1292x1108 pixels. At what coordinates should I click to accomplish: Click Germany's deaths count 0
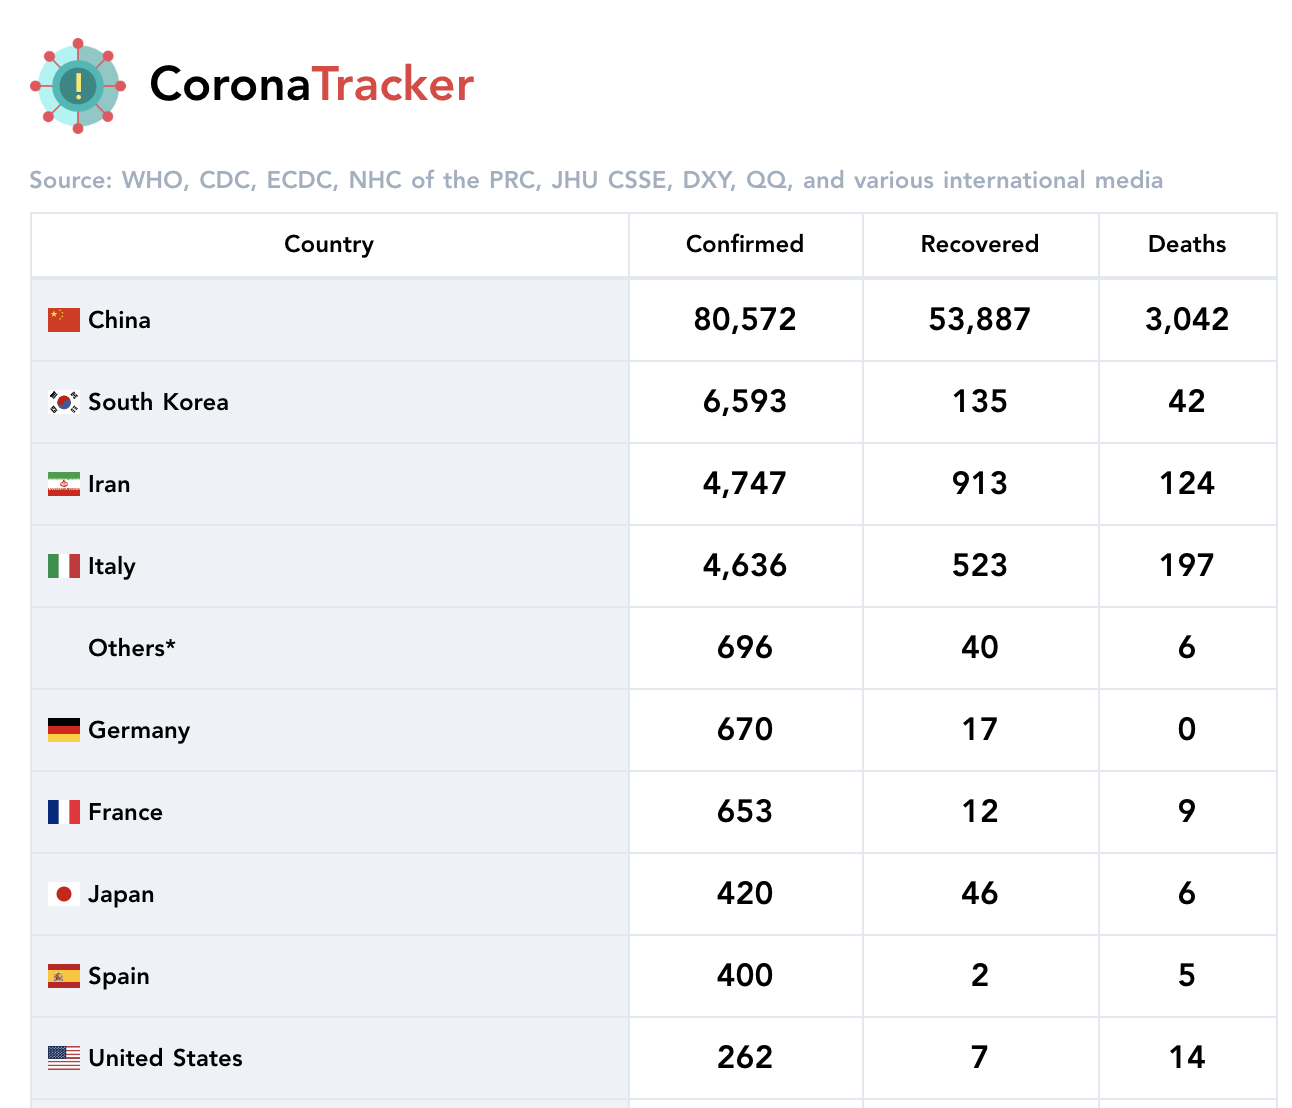[1187, 730]
